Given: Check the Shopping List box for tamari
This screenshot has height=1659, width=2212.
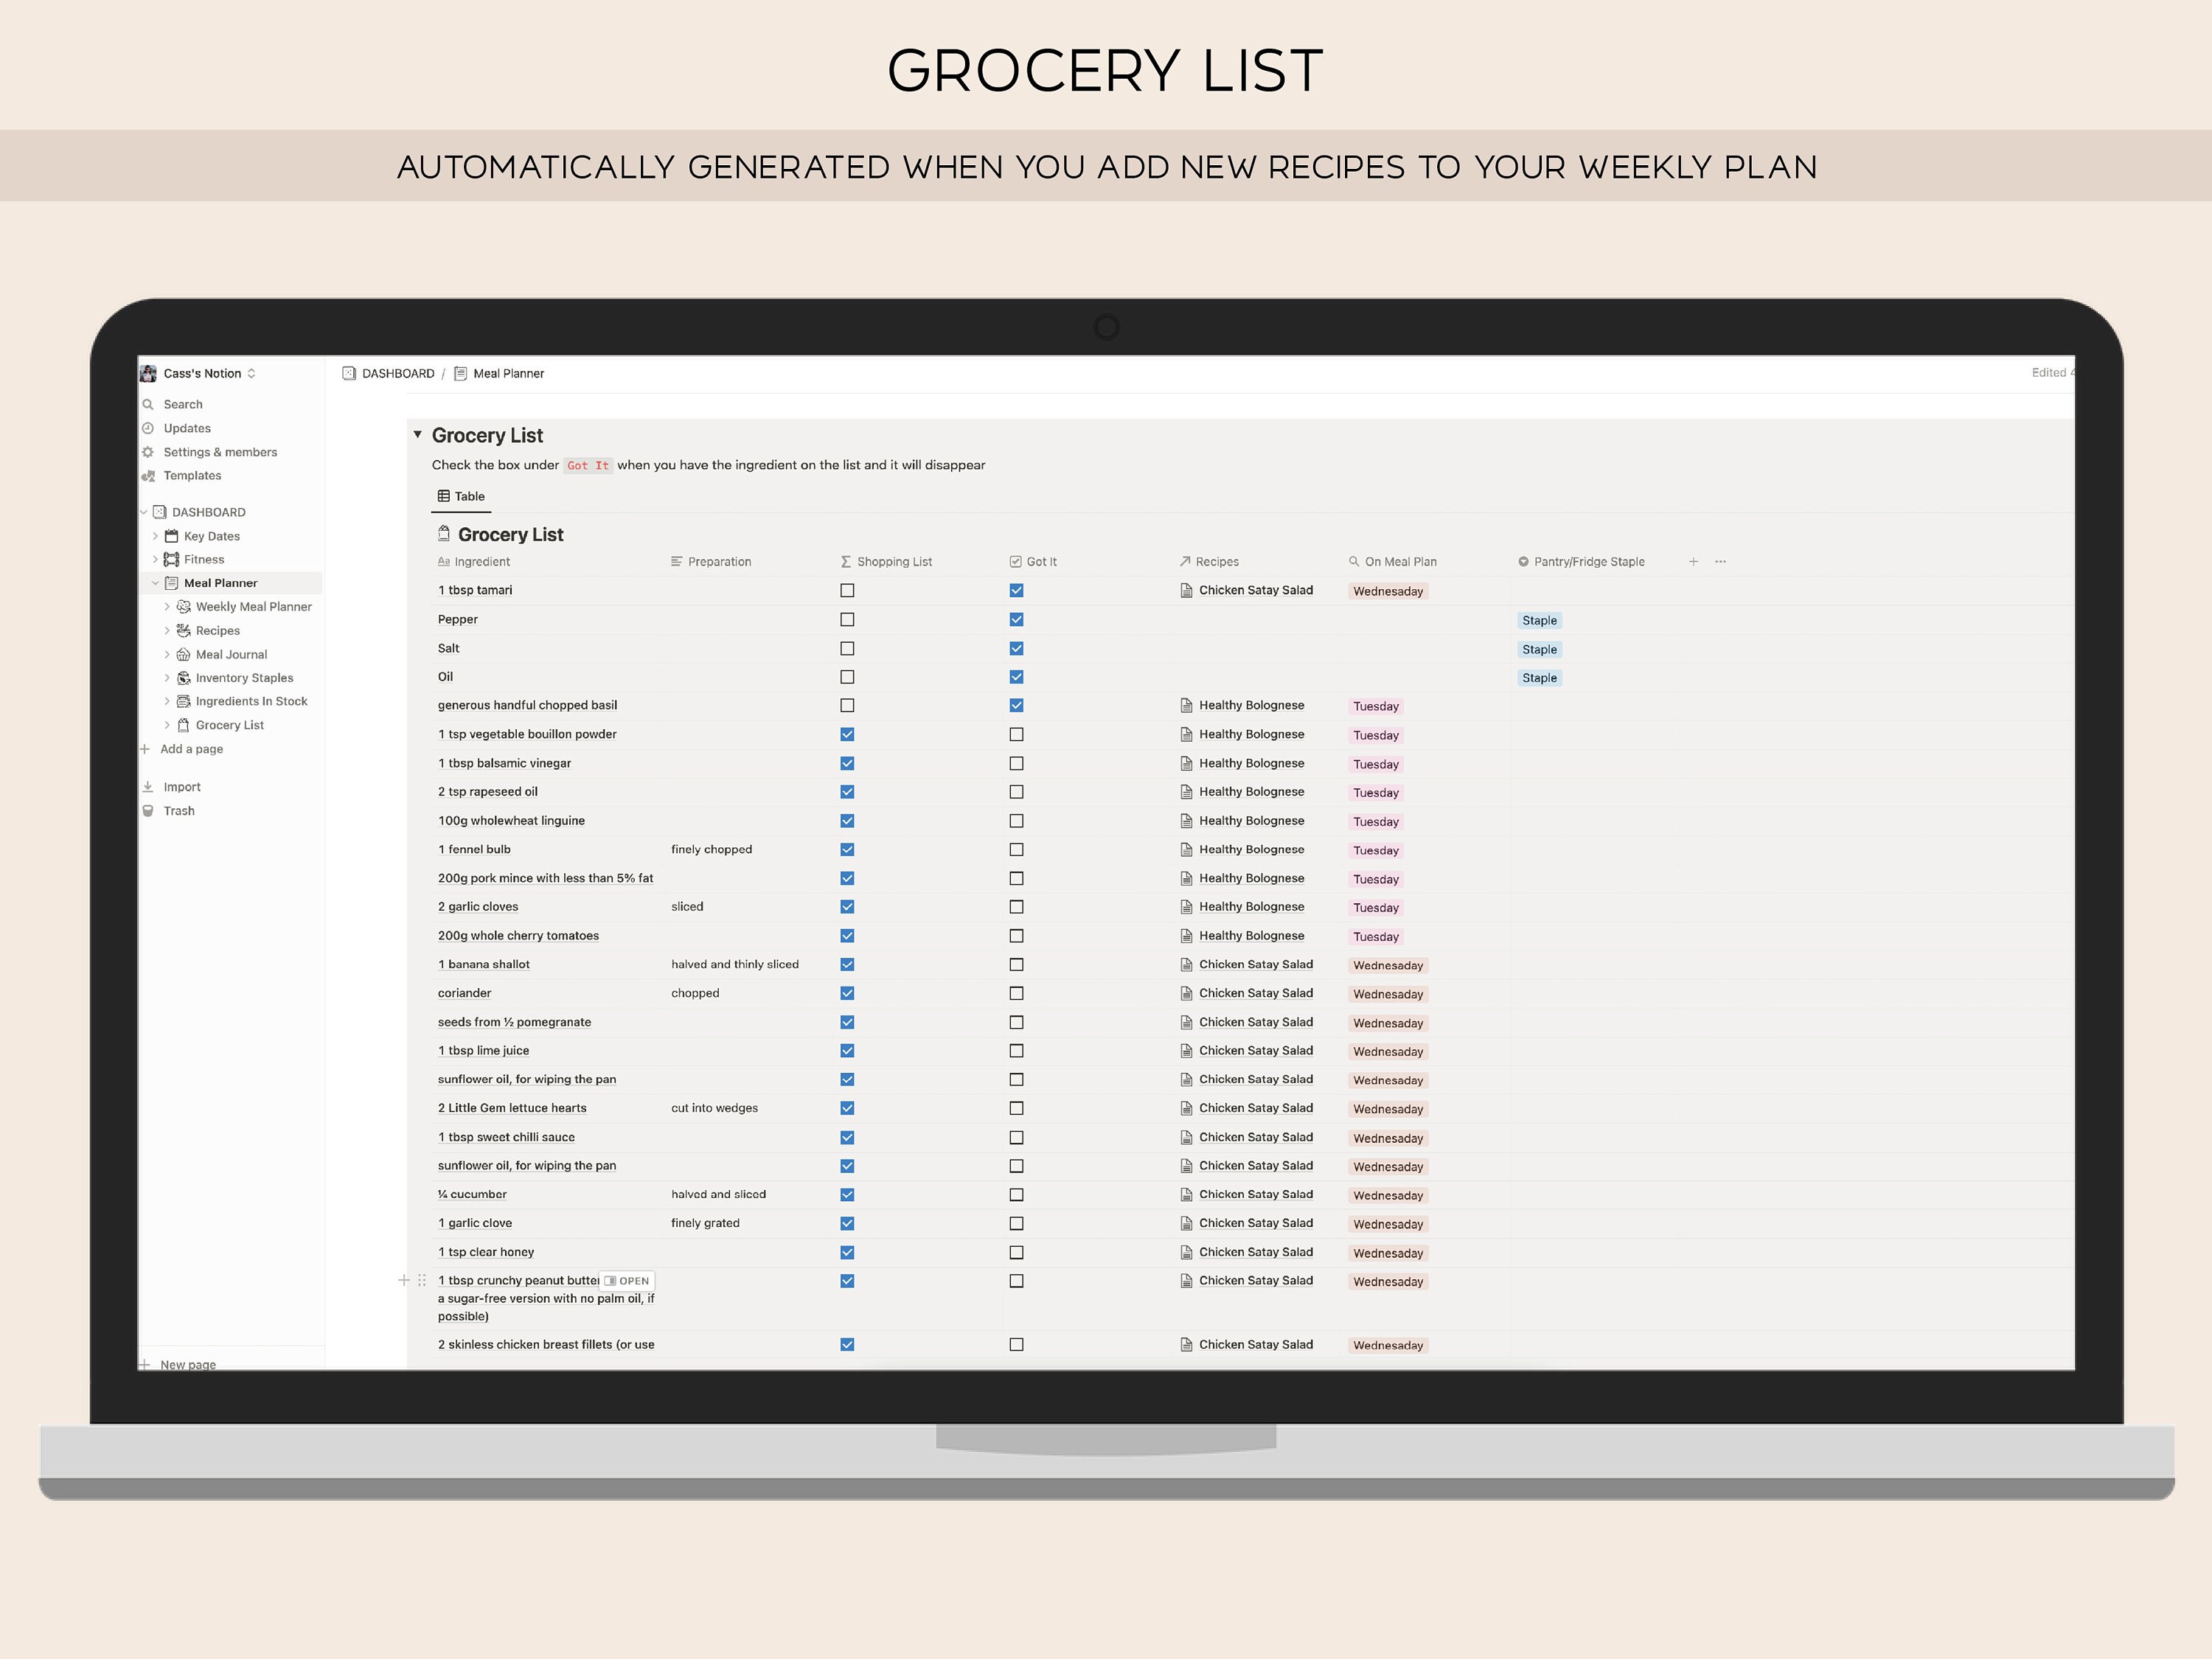Looking at the screenshot, I should [847, 590].
